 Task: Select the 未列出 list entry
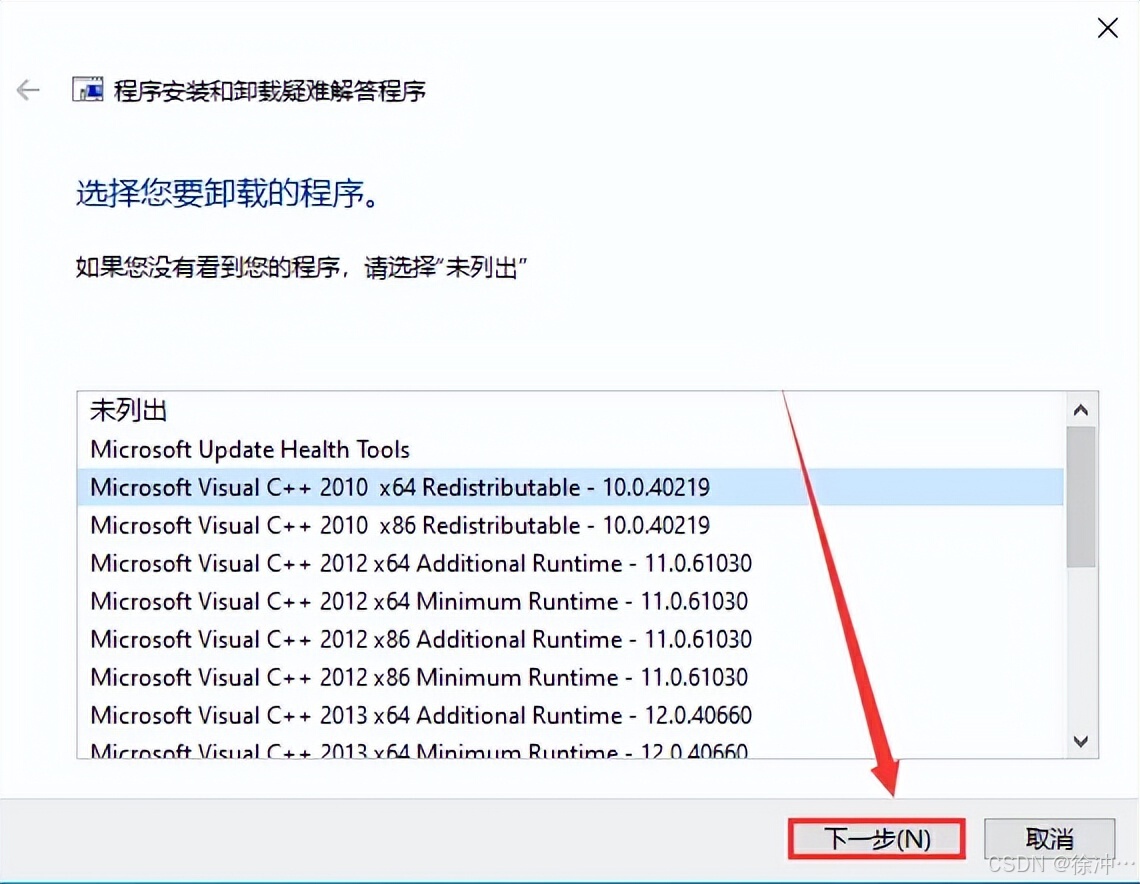coord(570,411)
